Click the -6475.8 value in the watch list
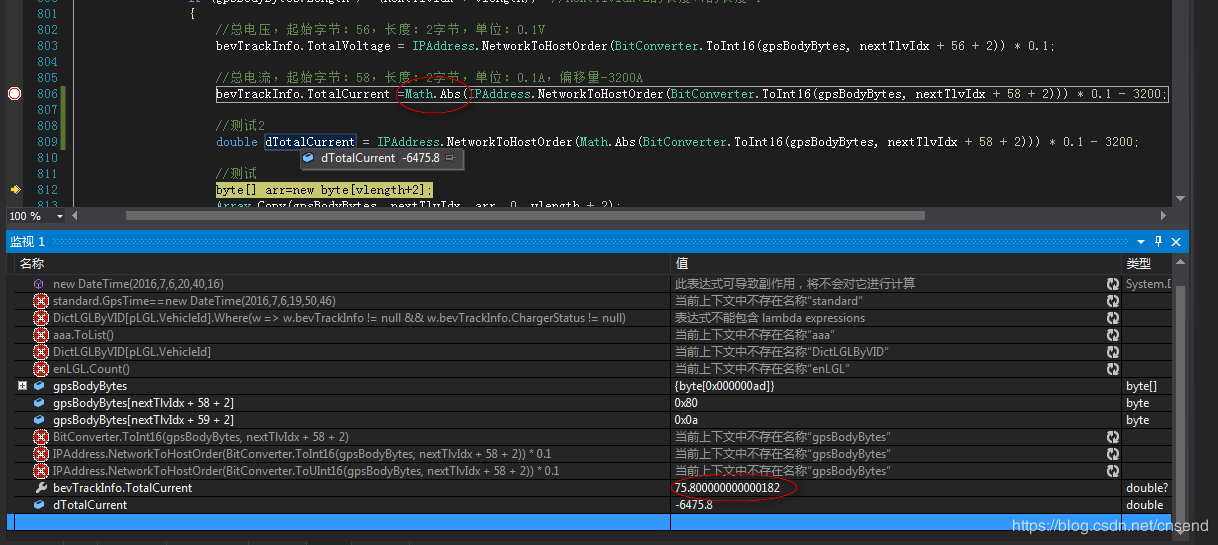Image resolution: width=1218 pixels, height=545 pixels. click(693, 505)
